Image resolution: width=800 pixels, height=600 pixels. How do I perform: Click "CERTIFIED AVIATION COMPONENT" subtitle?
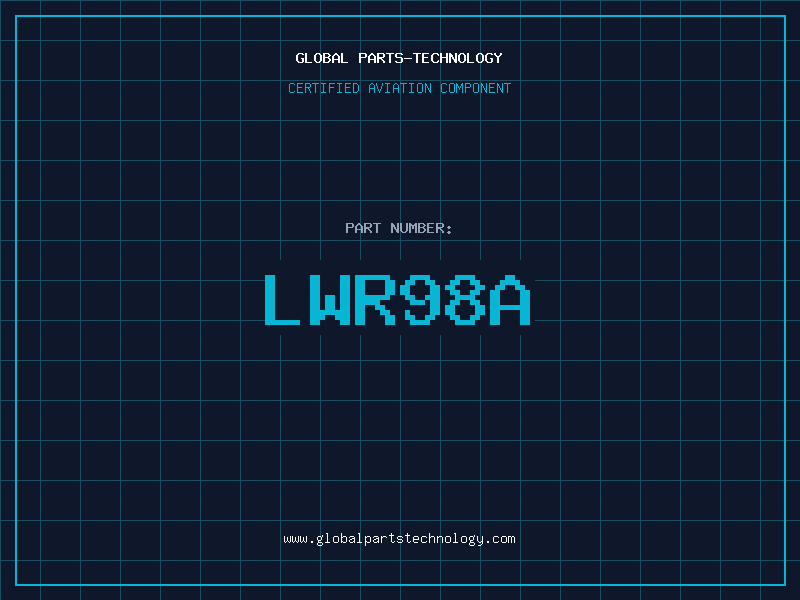point(399,88)
